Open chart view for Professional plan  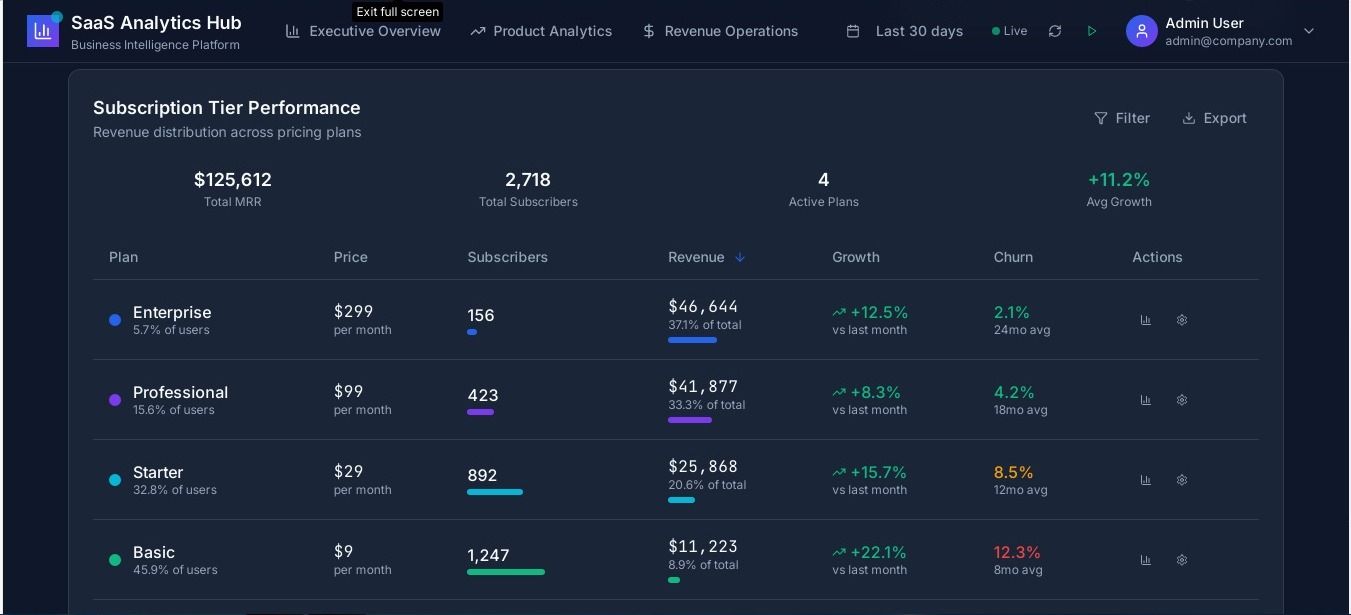[x=1146, y=400]
